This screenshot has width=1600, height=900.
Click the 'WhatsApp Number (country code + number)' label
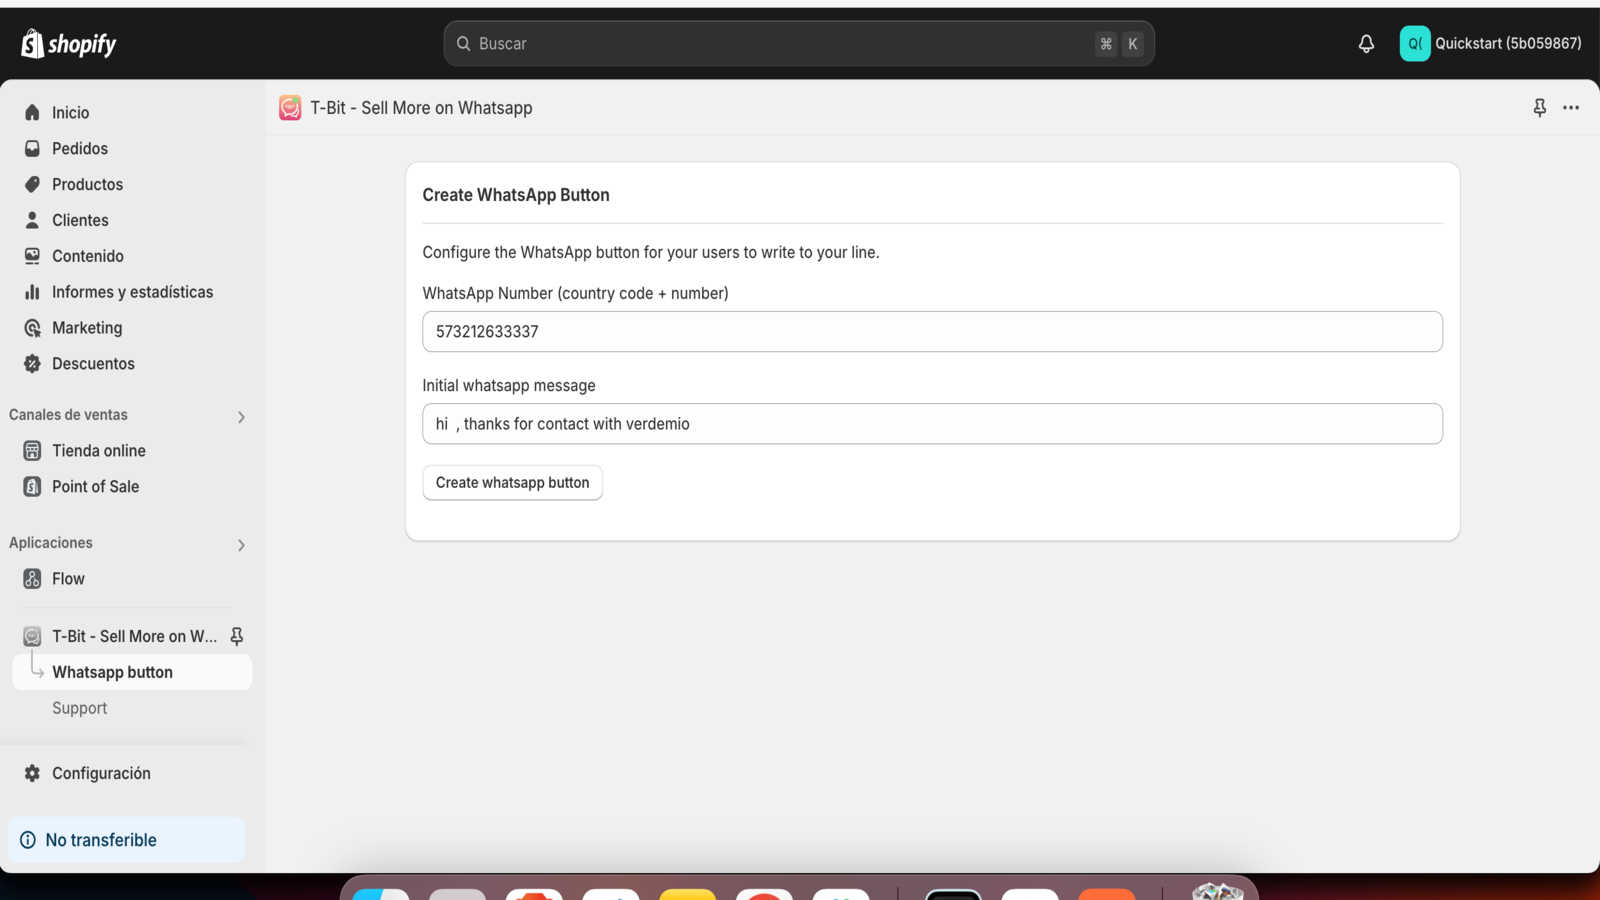coord(575,294)
